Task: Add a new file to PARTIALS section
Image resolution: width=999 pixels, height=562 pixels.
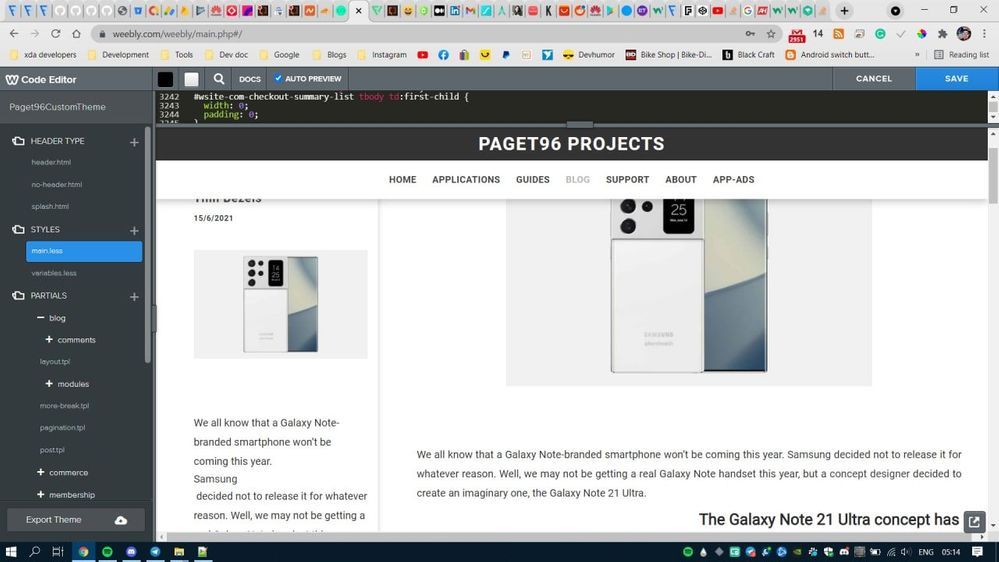Action: coord(134,296)
